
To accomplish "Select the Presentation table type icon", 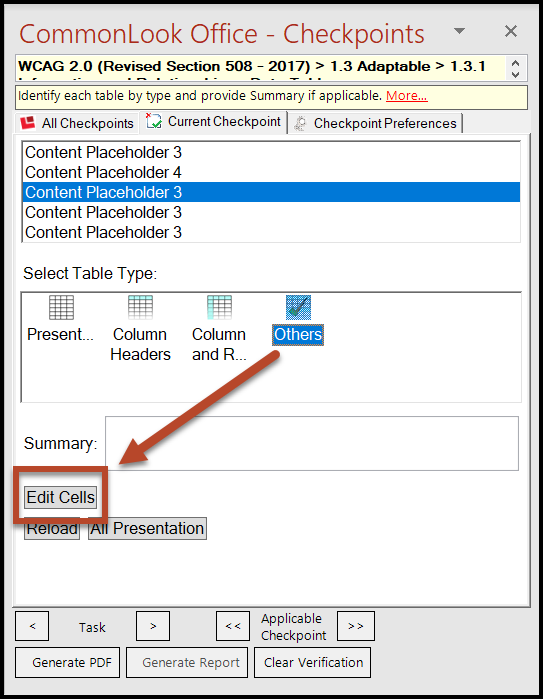I will (61, 308).
